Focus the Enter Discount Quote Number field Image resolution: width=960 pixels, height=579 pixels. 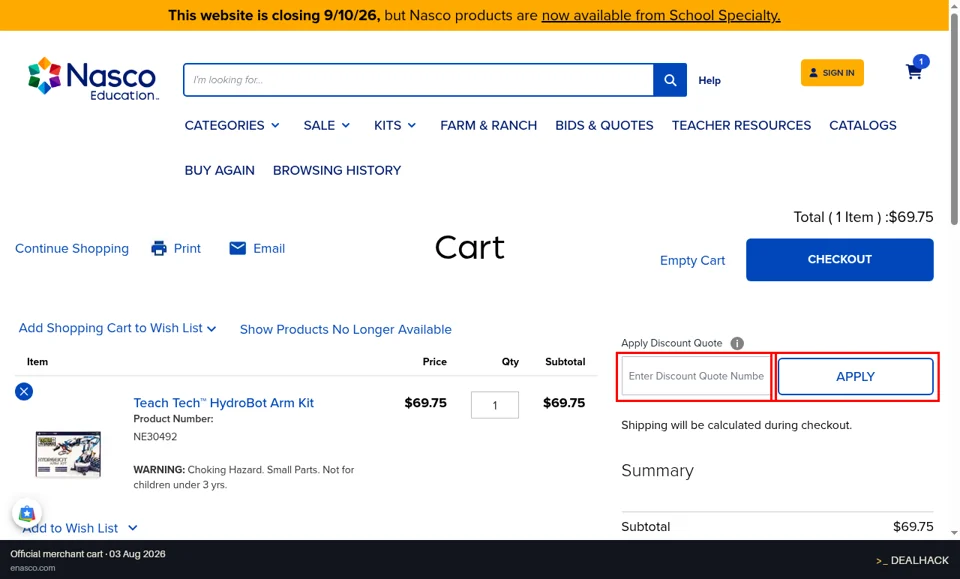(696, 376)
